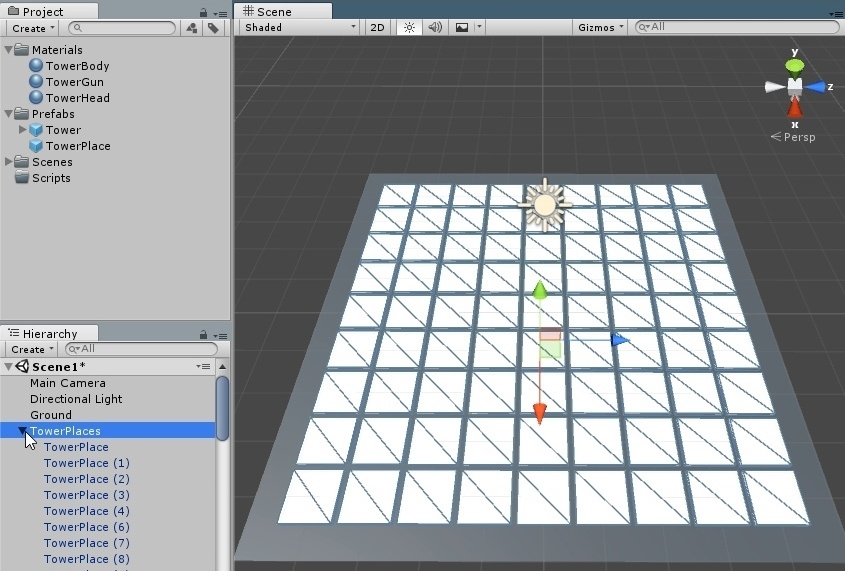Screen dimensions: 845x571
Task: Collapse the Prefabs folder
Action: (x=8, y=114)
